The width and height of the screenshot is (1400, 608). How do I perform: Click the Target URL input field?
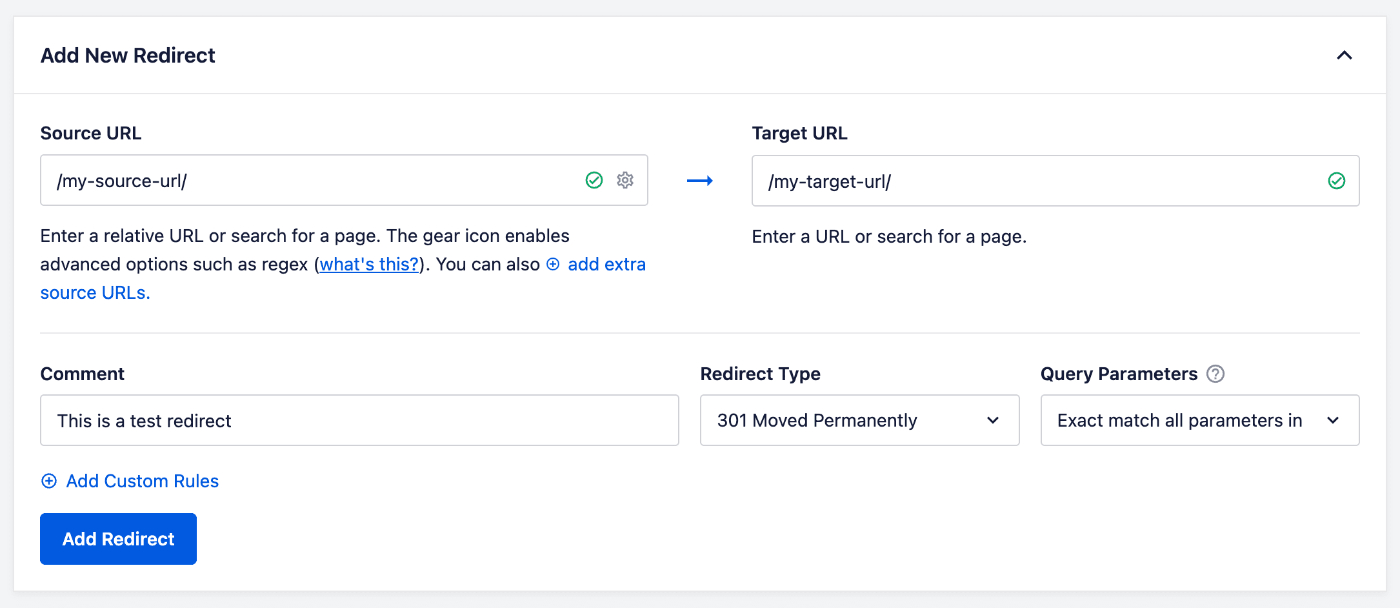1000,180
